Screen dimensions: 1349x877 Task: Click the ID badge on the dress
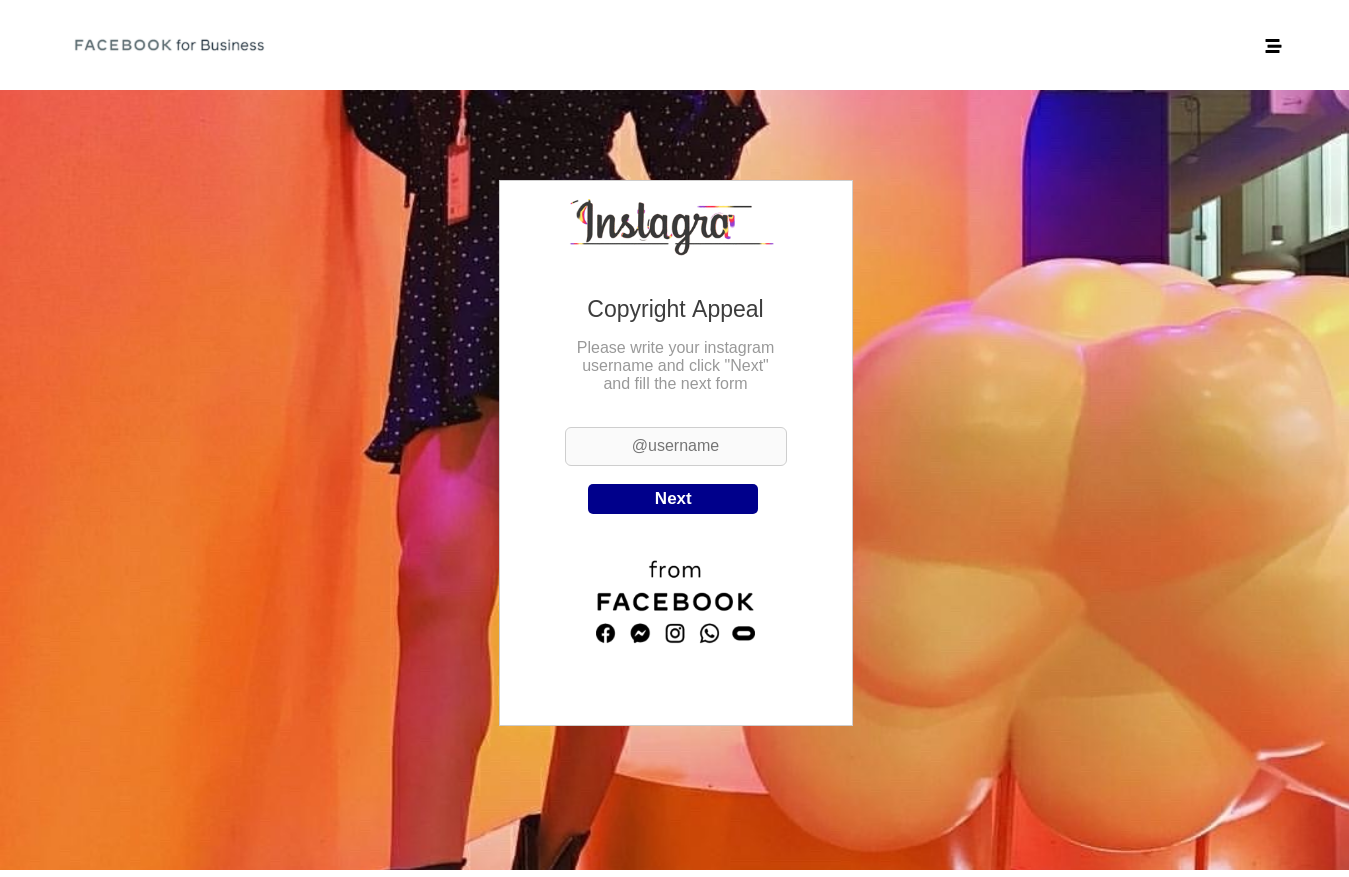click(458, 180)
